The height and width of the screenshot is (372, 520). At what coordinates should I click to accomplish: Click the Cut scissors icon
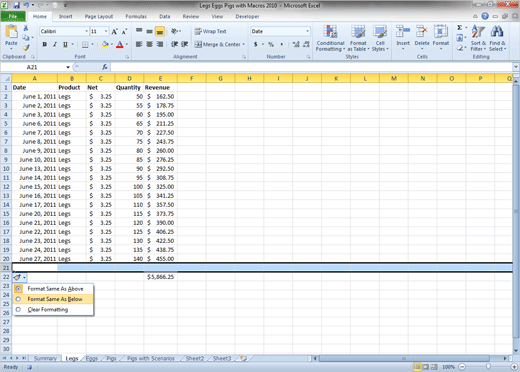[26, 29]
